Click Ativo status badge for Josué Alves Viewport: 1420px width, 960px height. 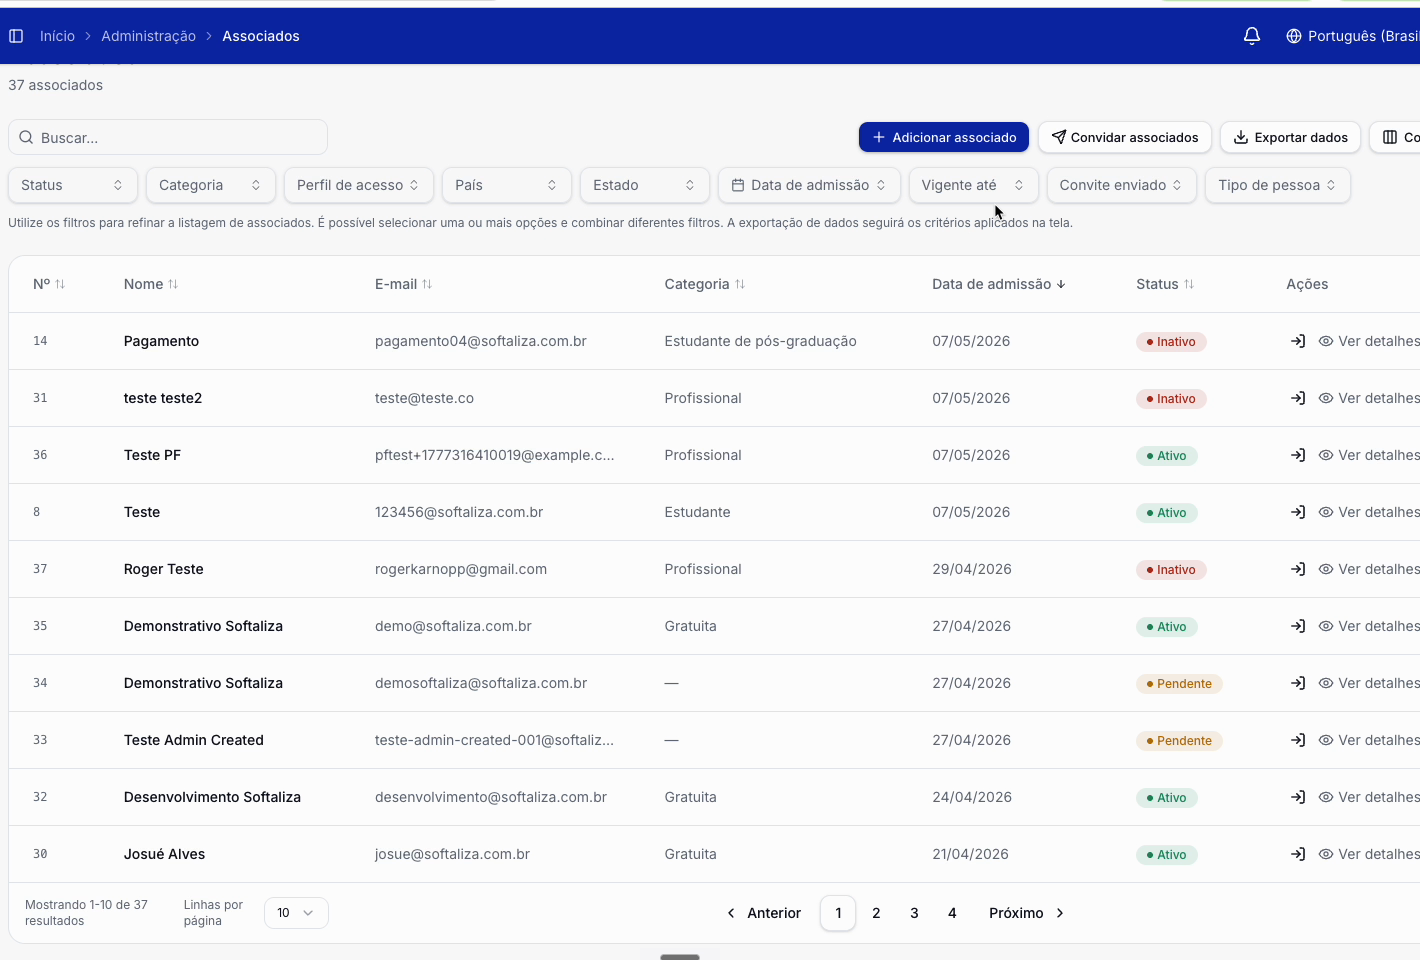click(x=1166, y=855)
